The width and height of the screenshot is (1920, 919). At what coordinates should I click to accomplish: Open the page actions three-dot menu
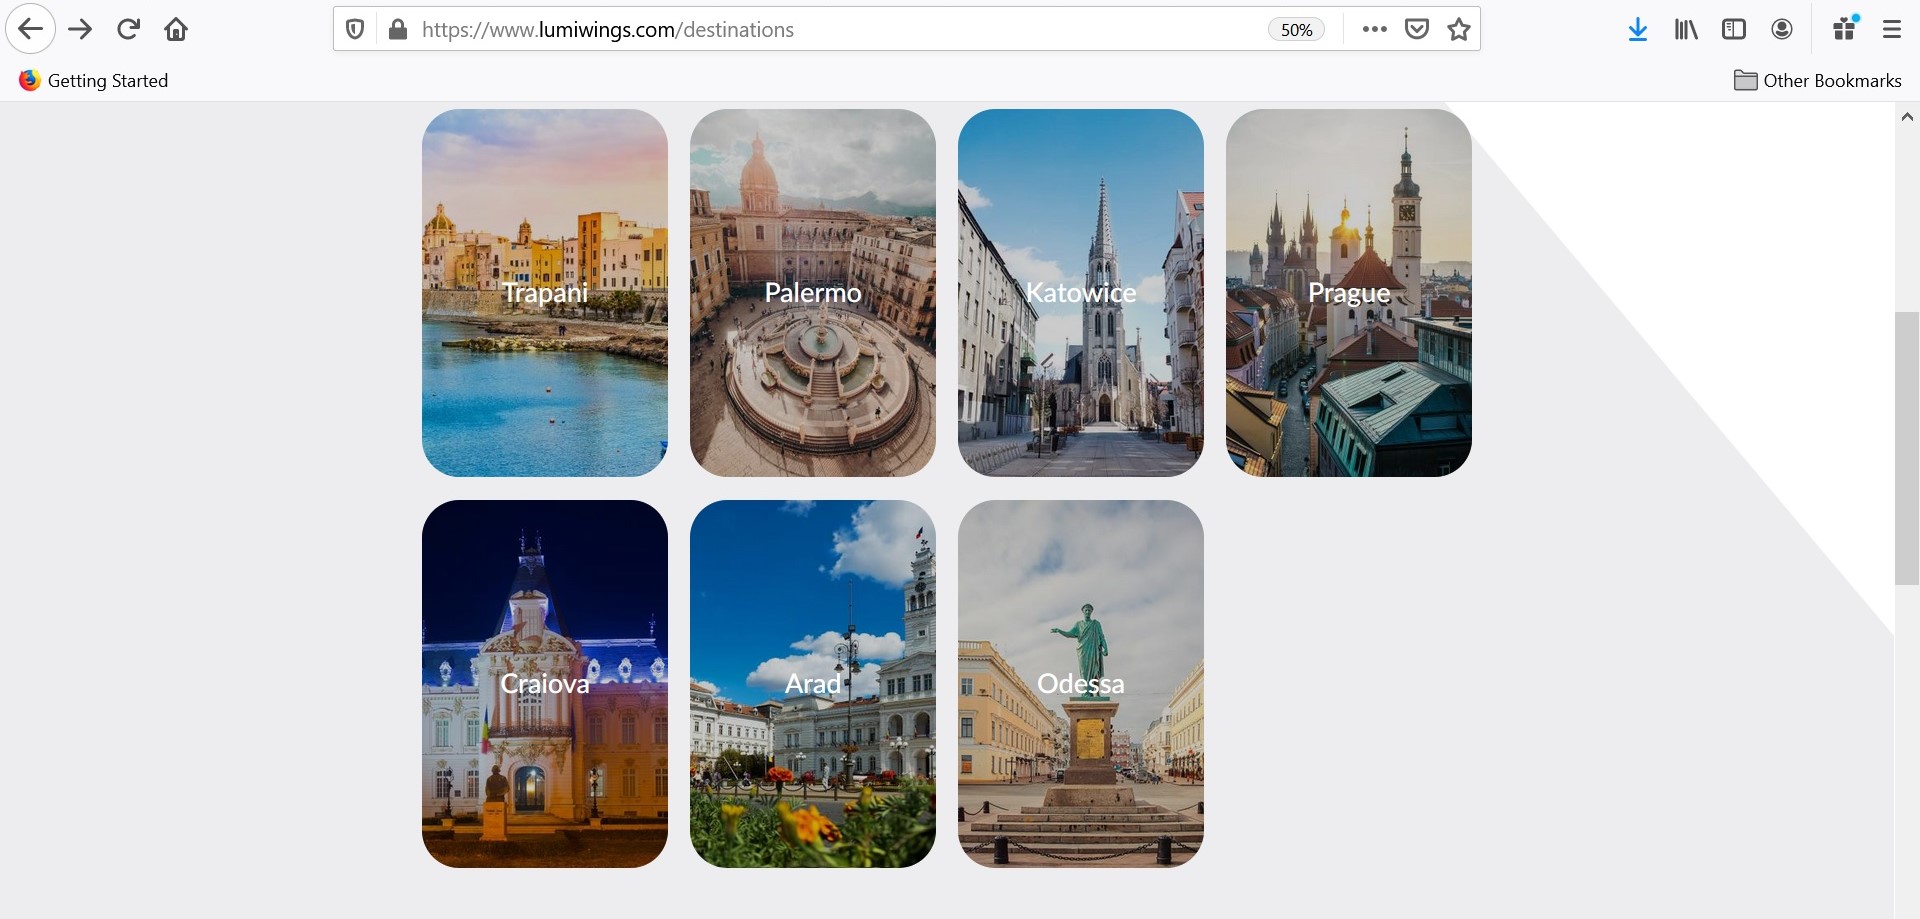tap(1375, 29)
